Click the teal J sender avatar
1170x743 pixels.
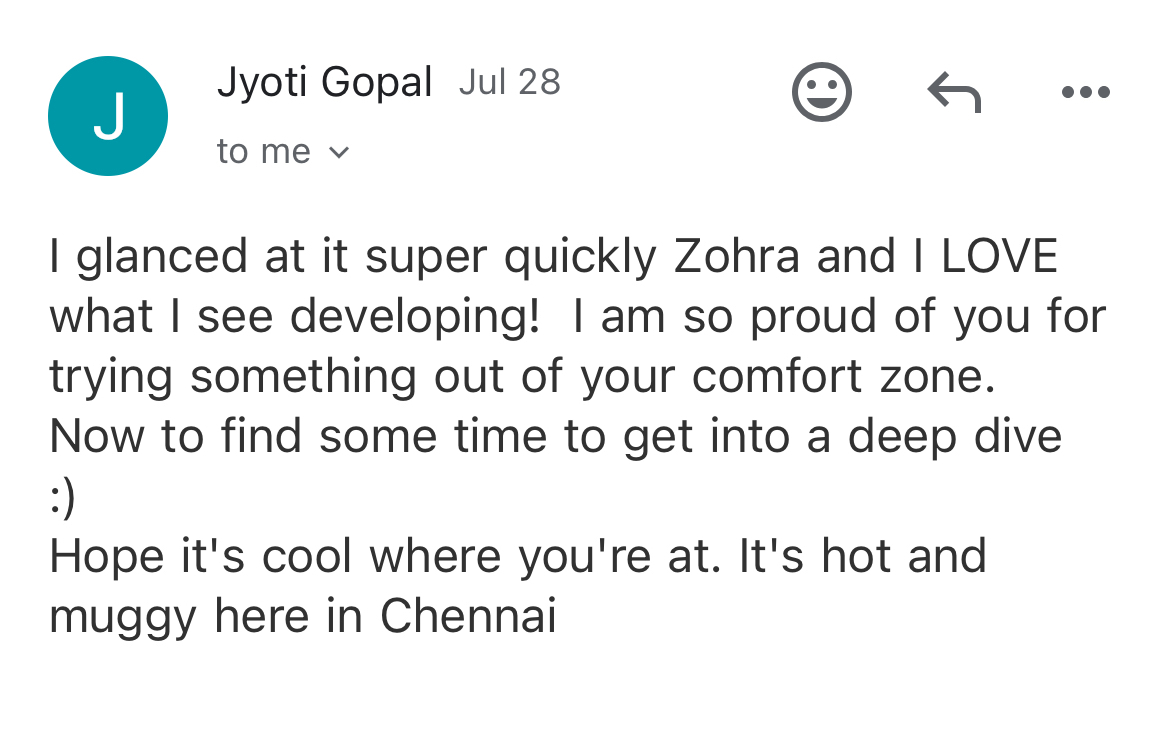point(108,116)
